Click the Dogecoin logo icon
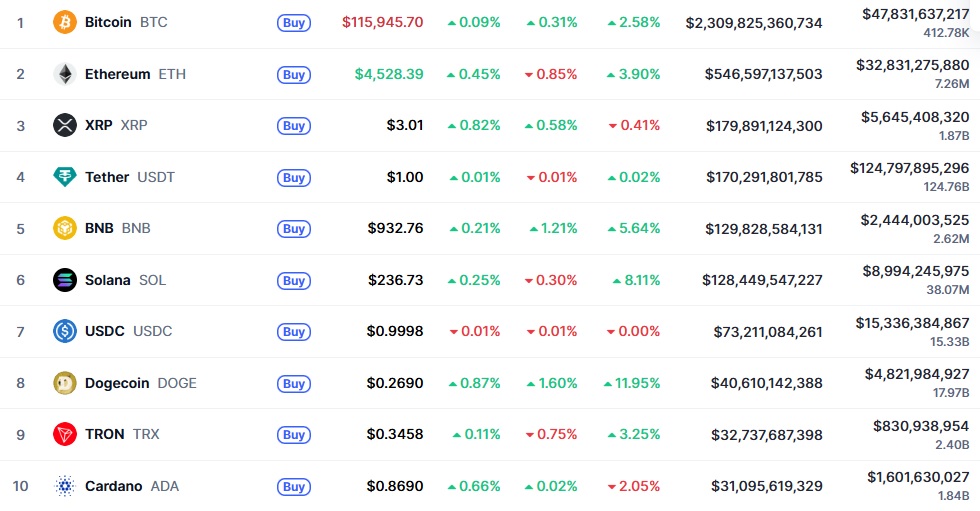980x511 pixels. tap(65, 383)
